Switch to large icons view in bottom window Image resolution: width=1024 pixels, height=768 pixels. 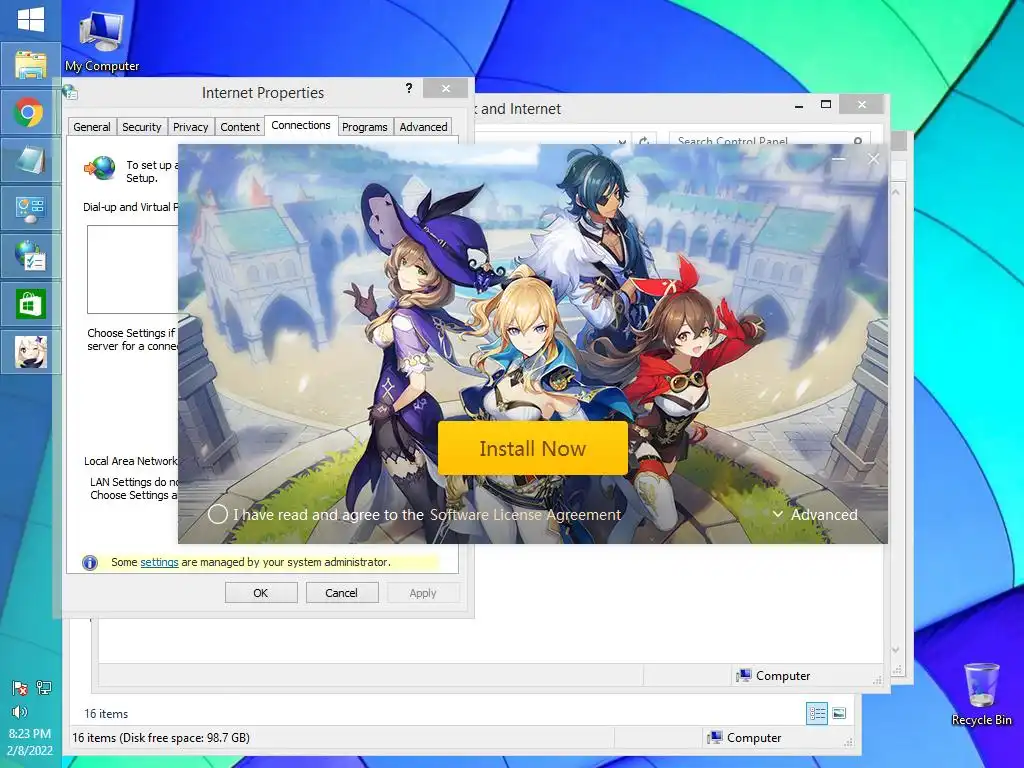(x=839, y=713)
